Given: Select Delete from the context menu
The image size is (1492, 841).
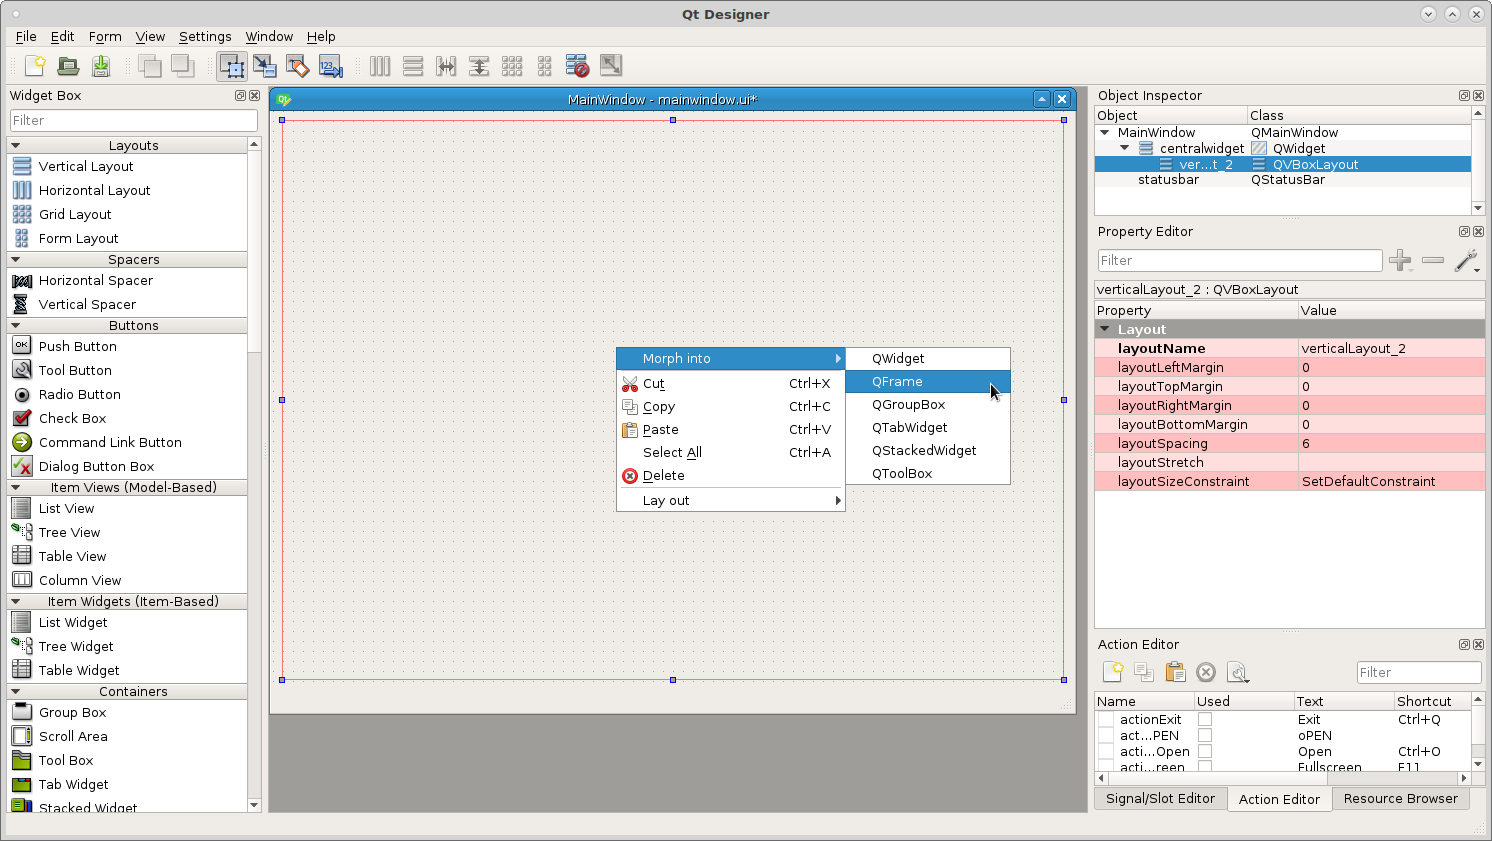Looking at the screenshot, I should pos(731,476).
